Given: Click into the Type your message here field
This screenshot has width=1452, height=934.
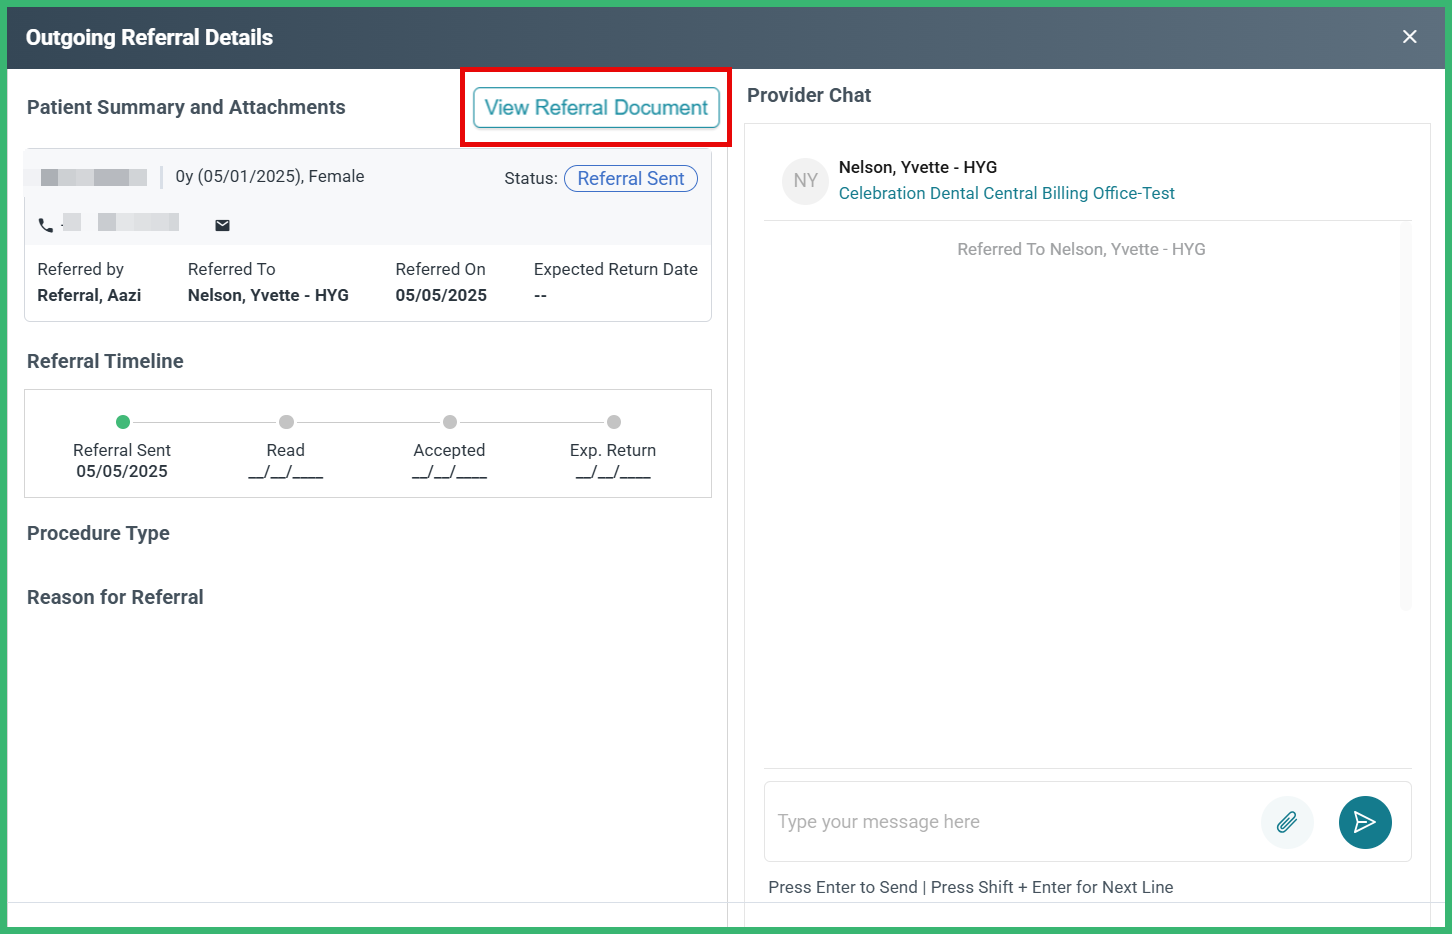Looking at the screenshot, I should point(1000,821).
